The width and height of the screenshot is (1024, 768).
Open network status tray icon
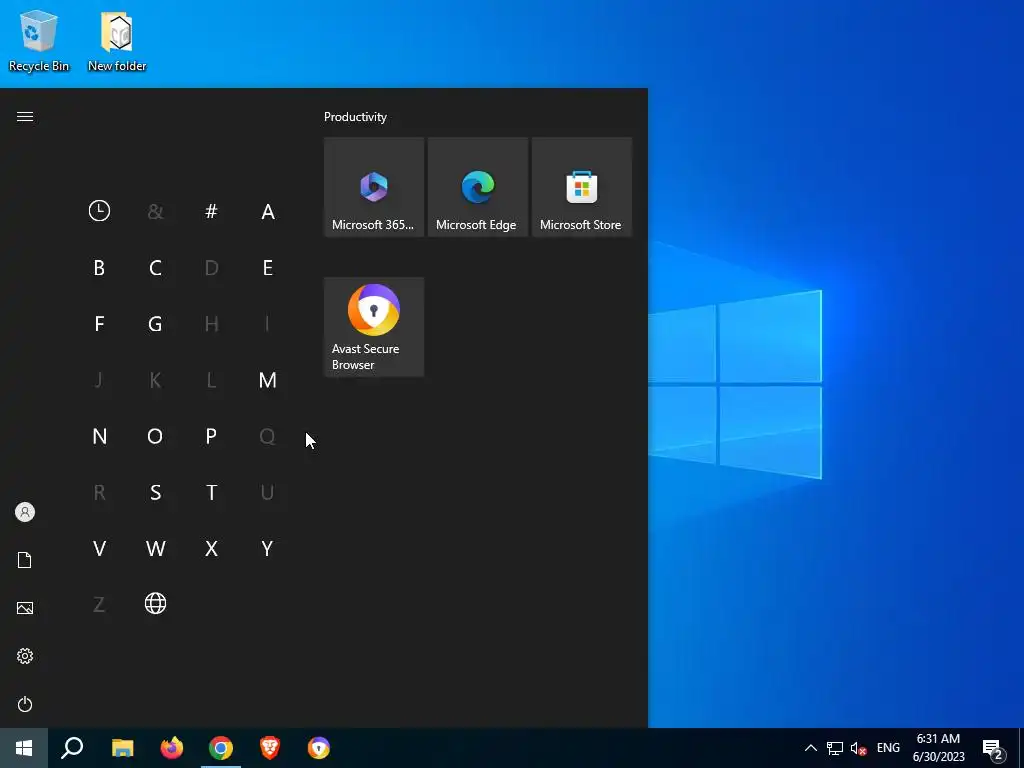point(835,748)
